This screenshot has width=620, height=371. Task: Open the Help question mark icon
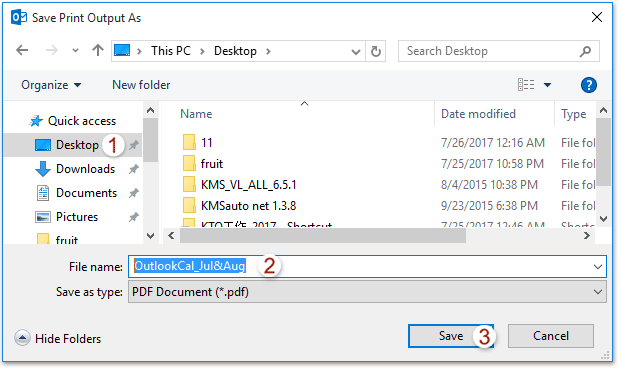(588, 85)
